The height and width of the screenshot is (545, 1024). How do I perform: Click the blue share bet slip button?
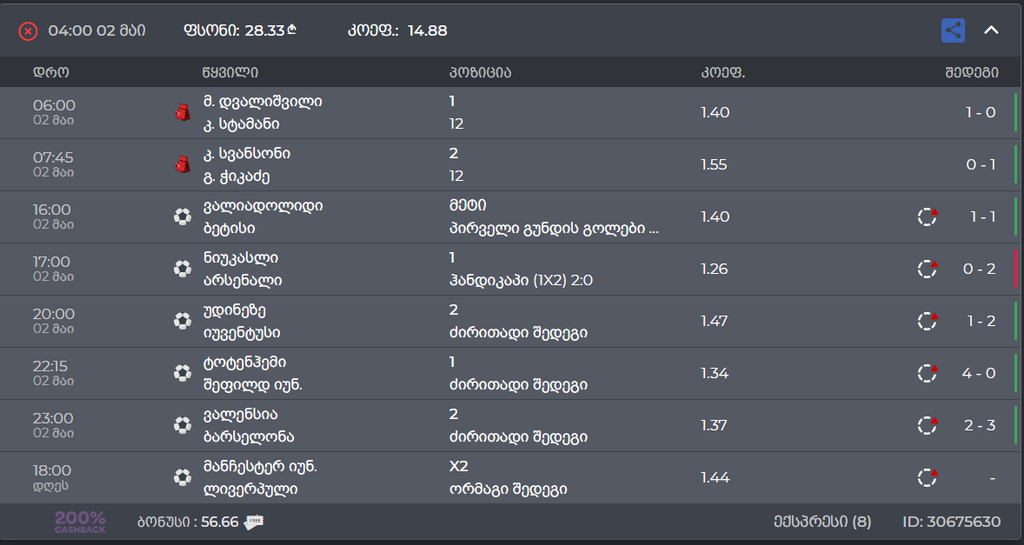point(953,30)
